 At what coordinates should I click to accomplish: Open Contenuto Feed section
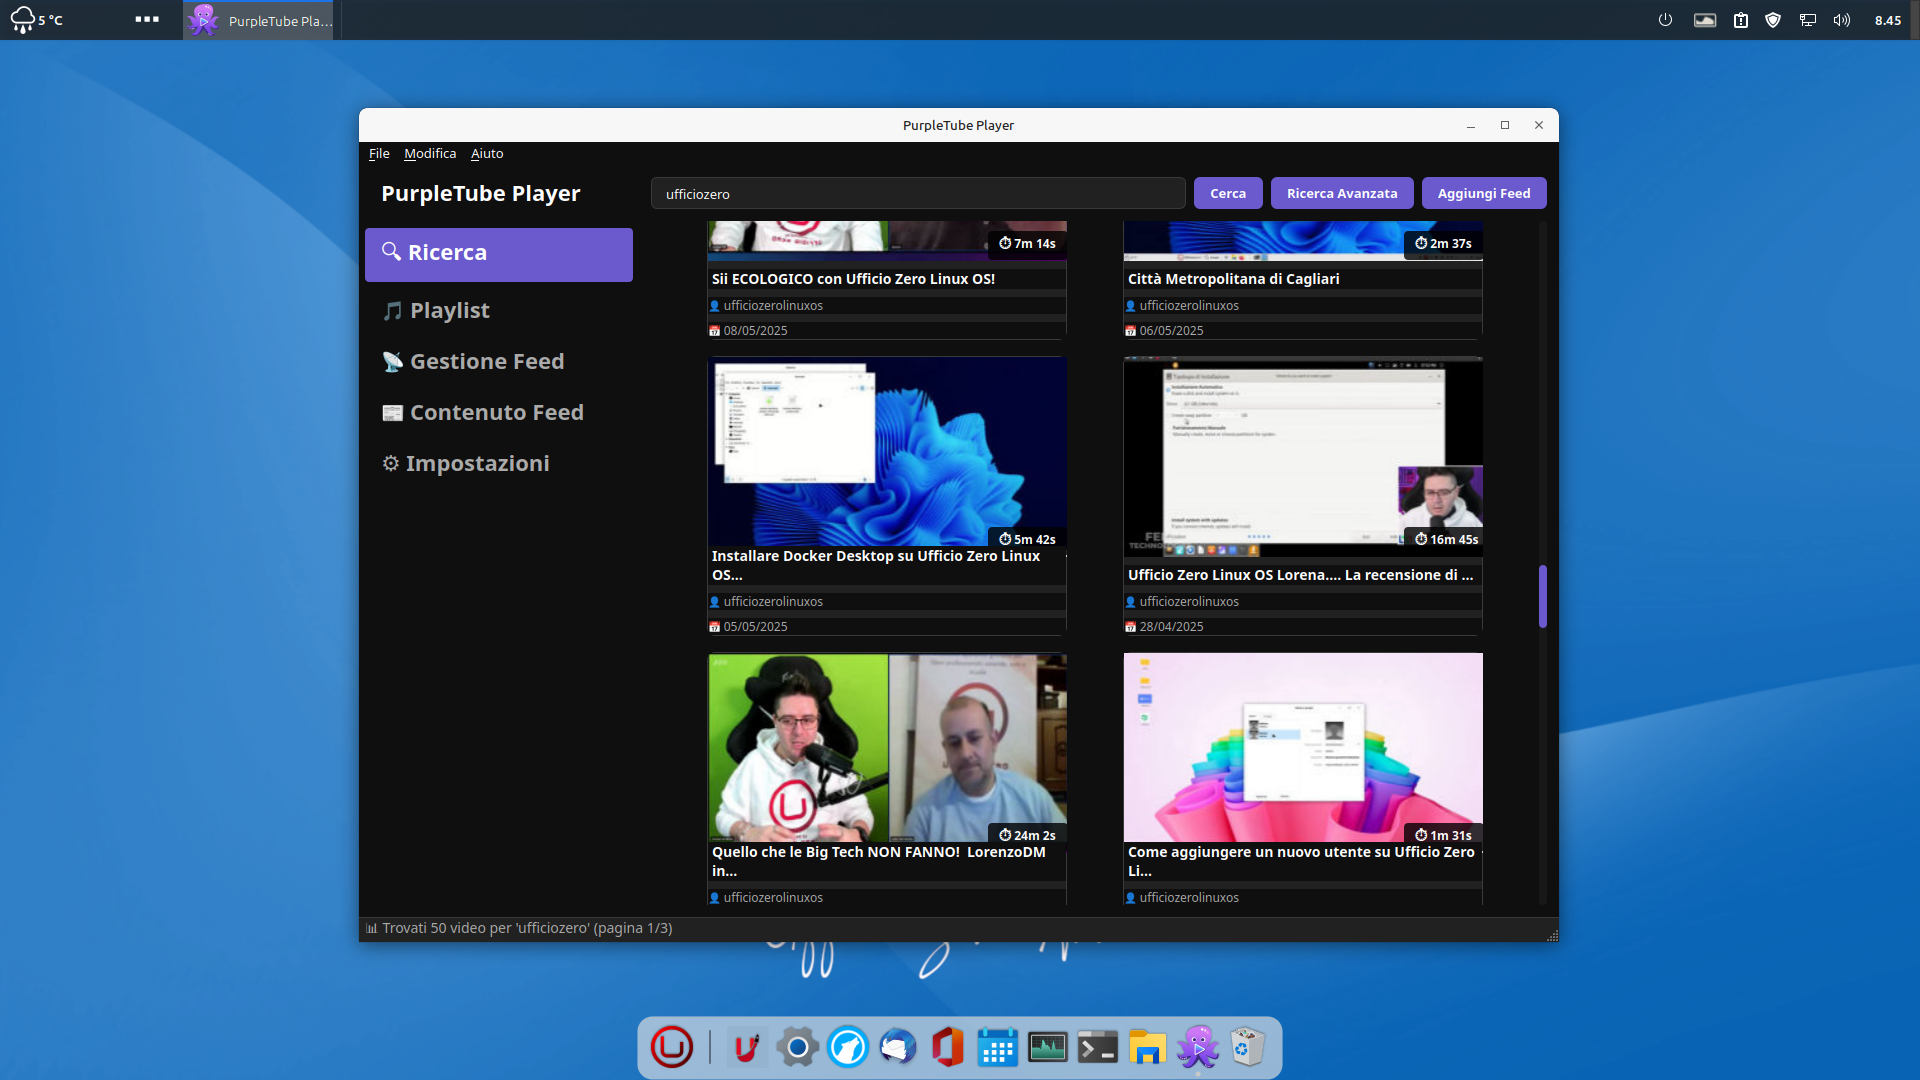point(496,413)
